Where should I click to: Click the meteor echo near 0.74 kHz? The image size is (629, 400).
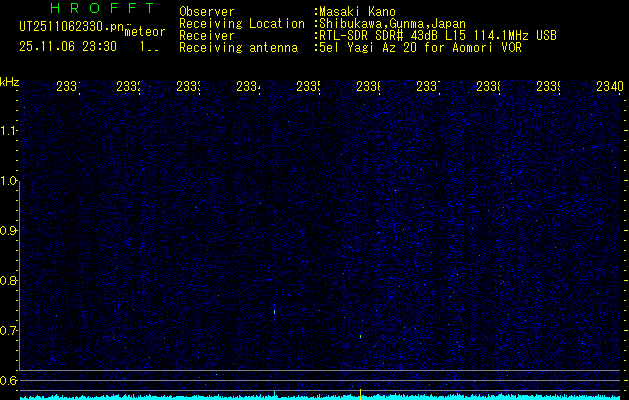click(x=274, y=311)
